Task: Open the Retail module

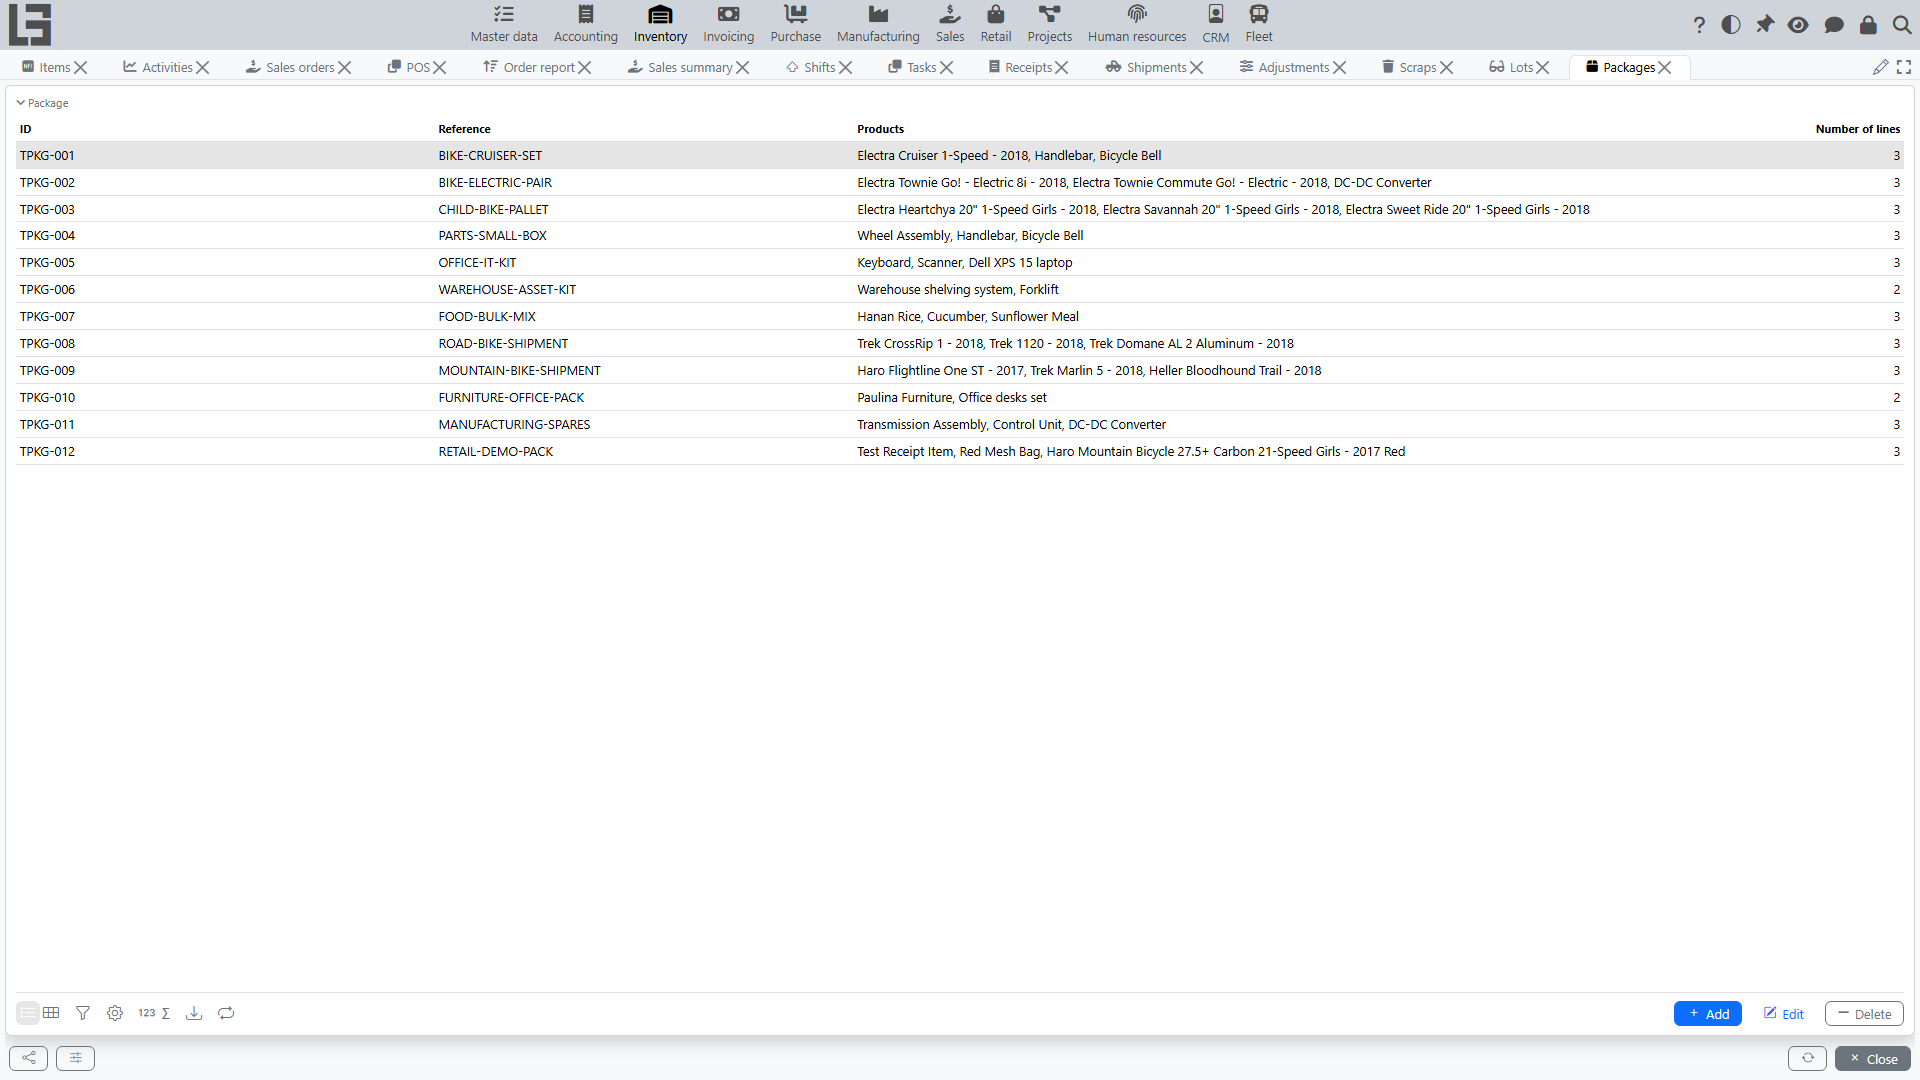Action: click(x=996, y=24)
